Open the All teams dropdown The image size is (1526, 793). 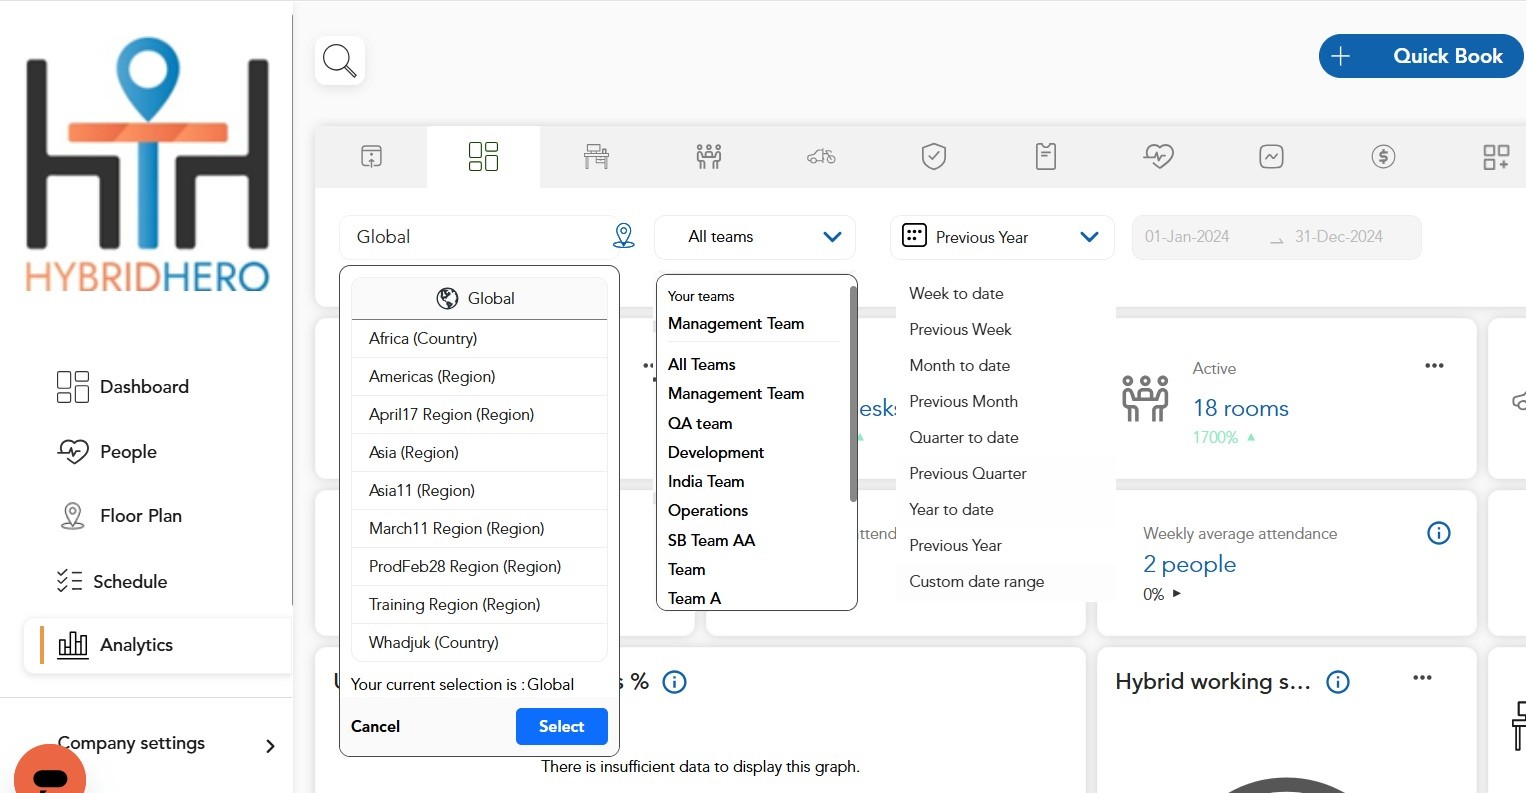[x=755, y=237]
